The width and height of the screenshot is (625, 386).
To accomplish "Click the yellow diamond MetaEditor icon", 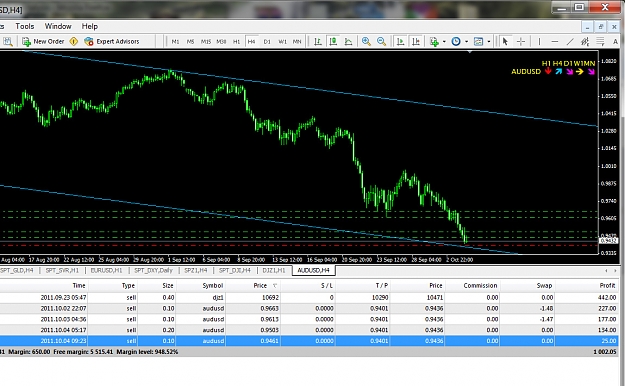I will pyautogui.click(x=74, y=41).
